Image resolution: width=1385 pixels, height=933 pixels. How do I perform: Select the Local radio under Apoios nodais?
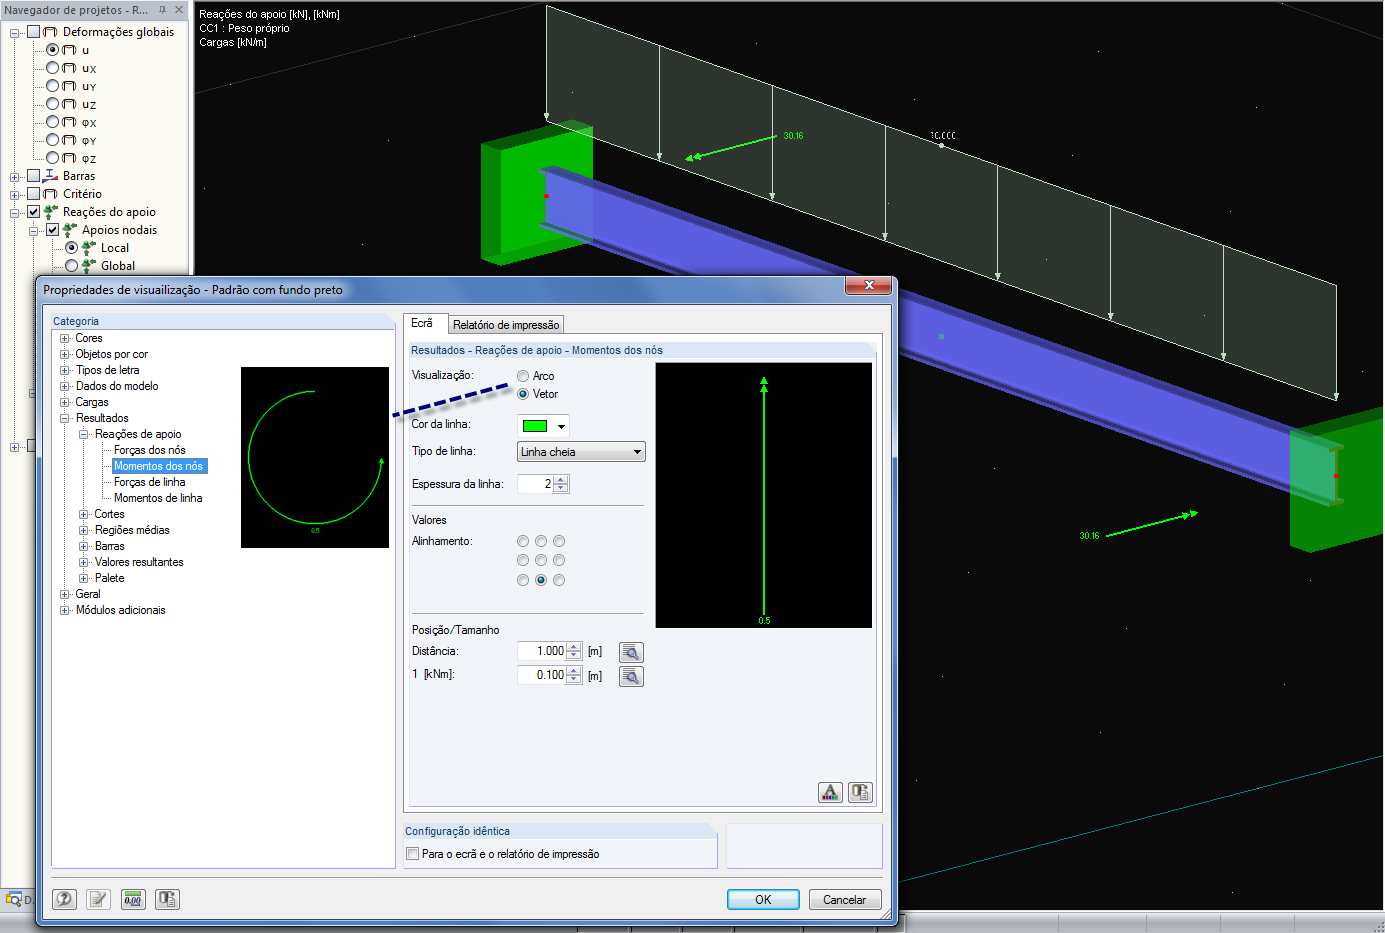[71, 248]
